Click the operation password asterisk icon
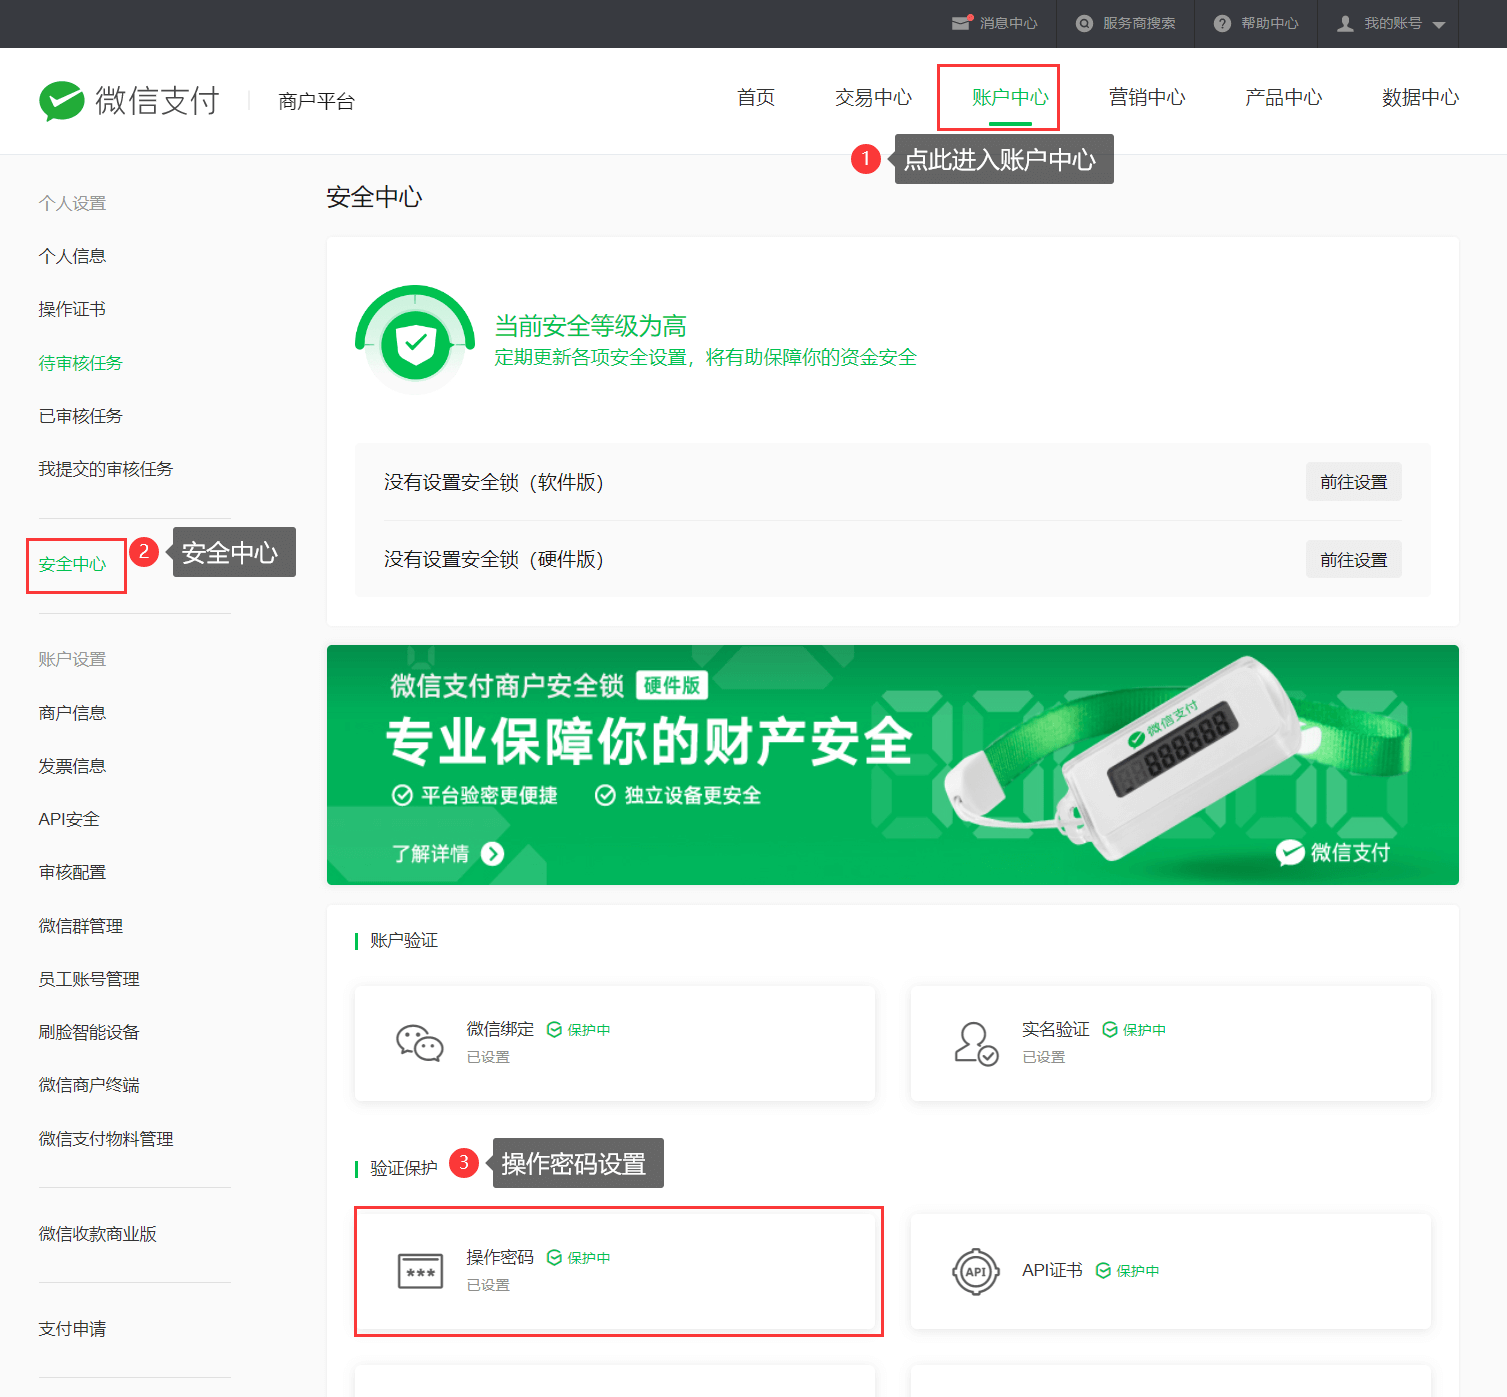The height and width of the screenshot is (1397, 1507). click(420, 1271)
